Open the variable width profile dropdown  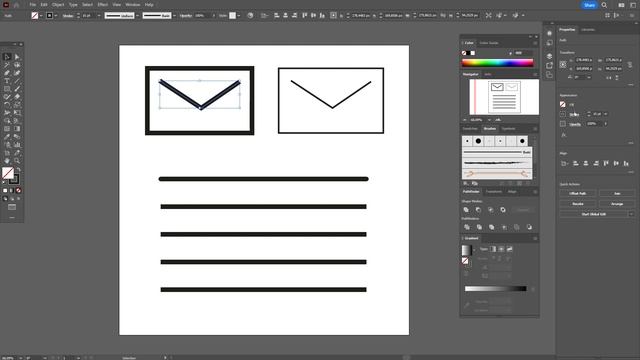click(138, 16)
